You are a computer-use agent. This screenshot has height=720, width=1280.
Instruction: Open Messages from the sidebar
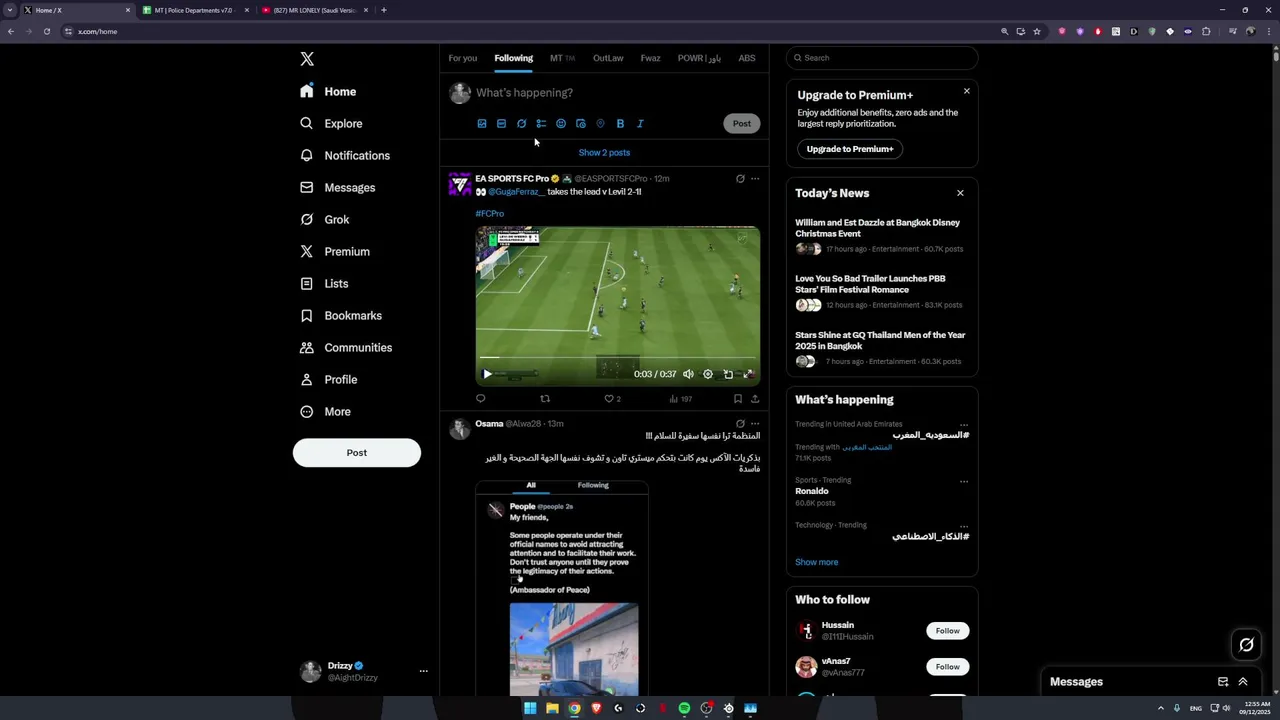[x=337, y=187]
